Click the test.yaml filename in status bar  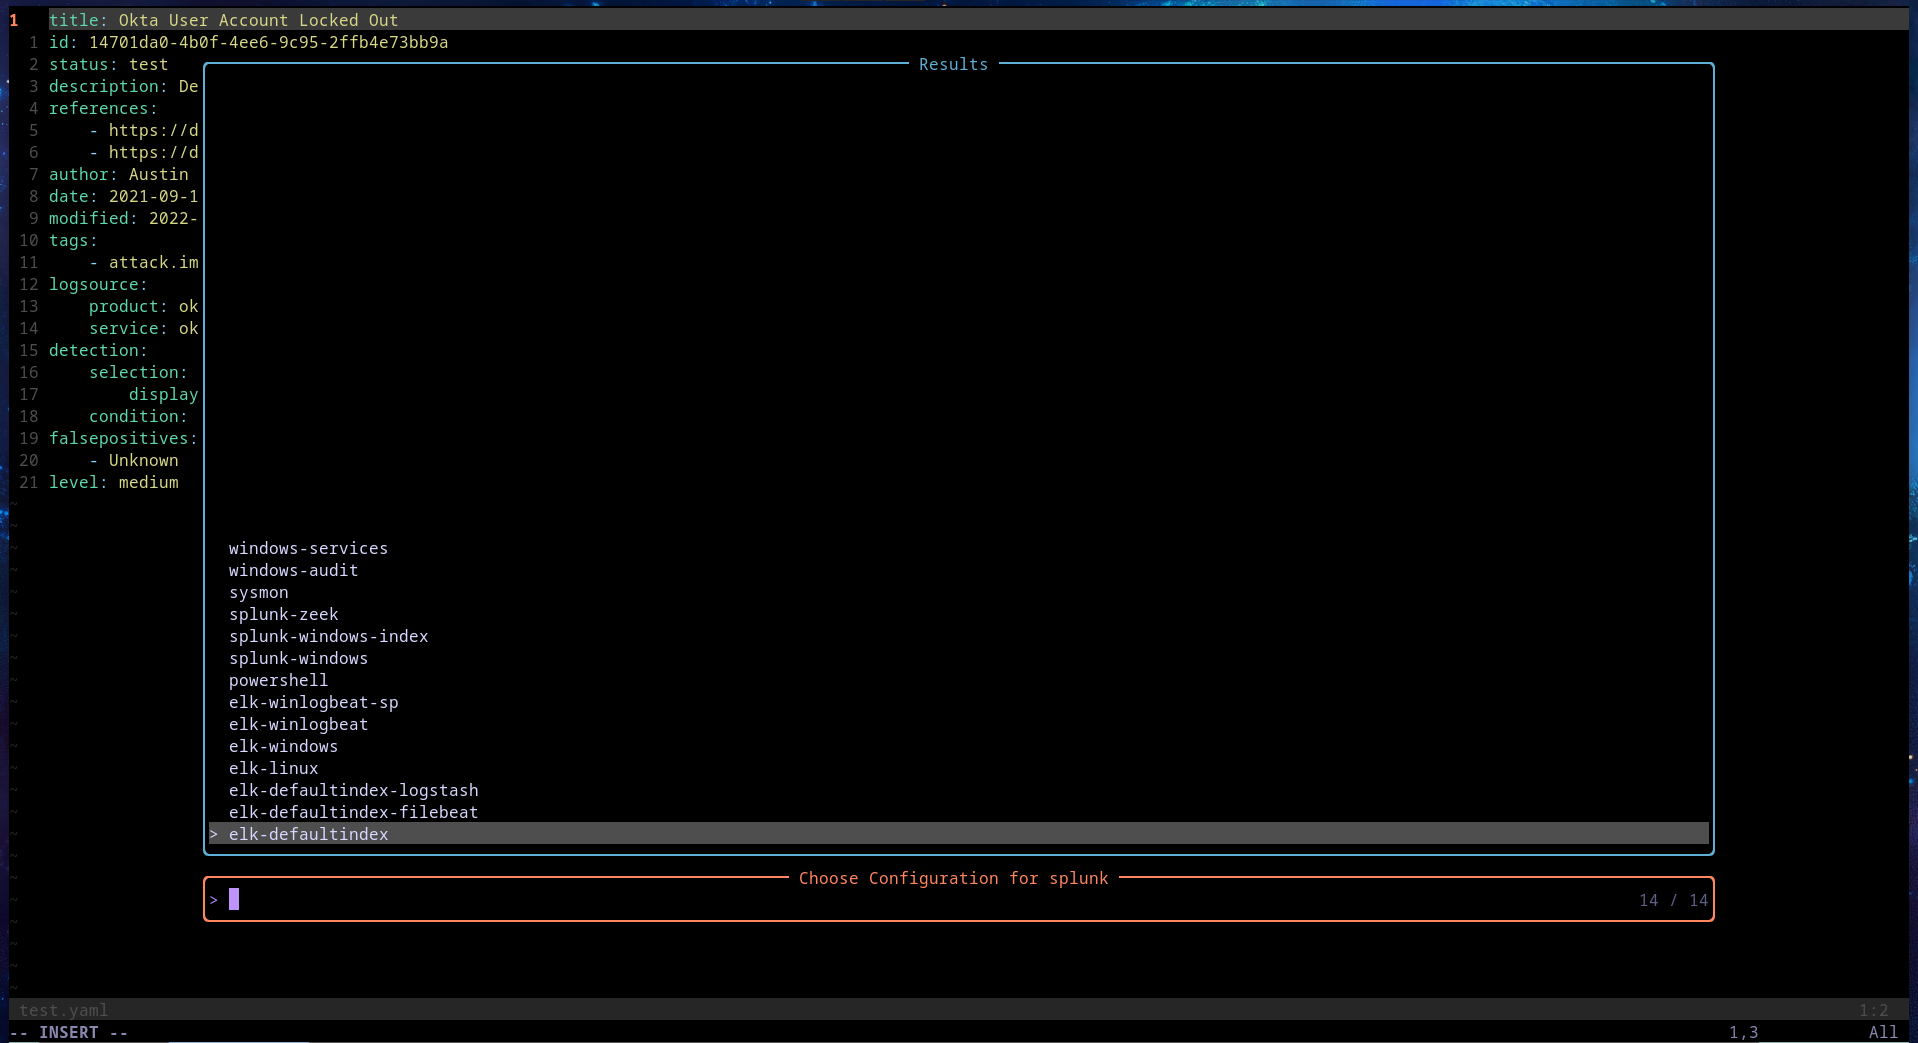coord(63,1009)
